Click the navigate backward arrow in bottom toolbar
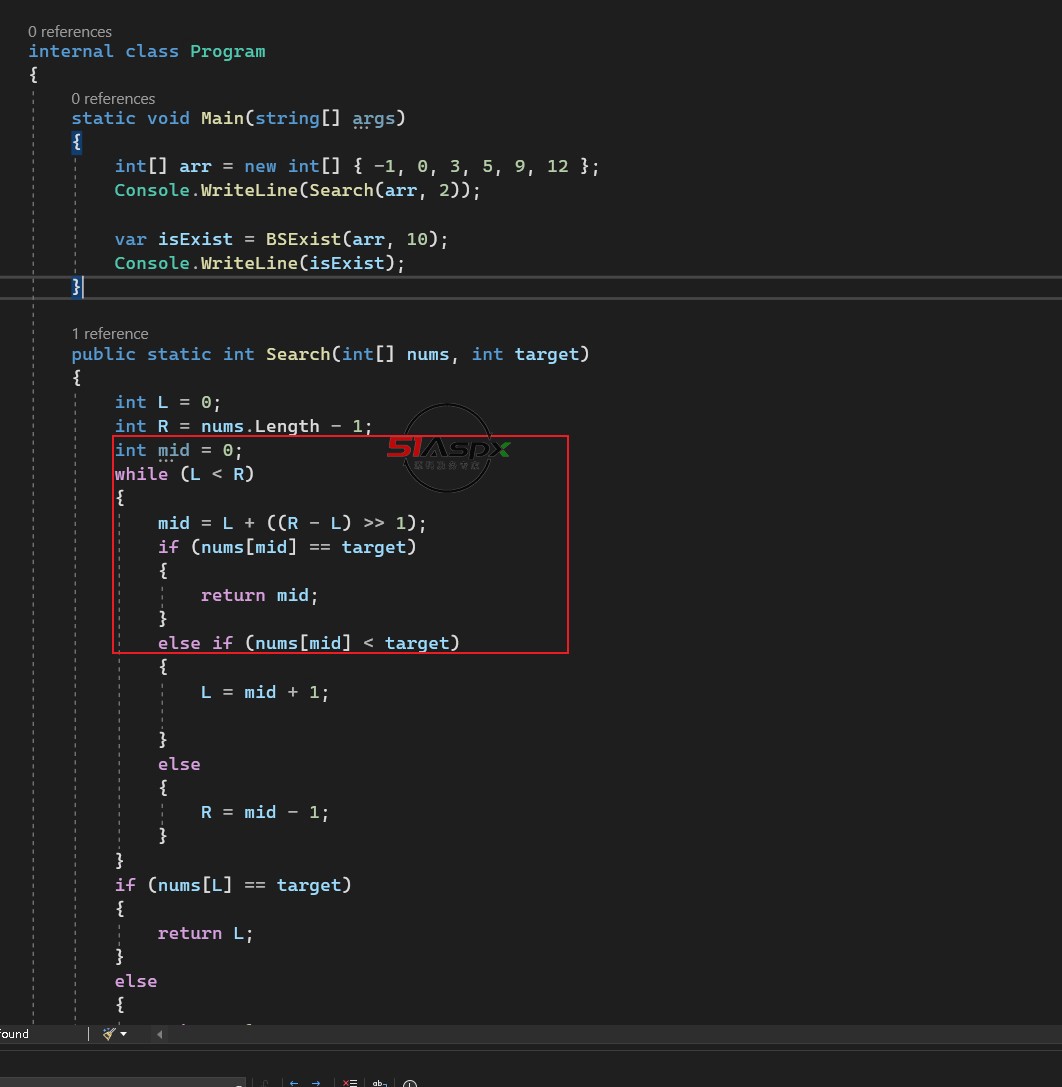Viewport: 1062px width, 1087px height. coord(294,1082)
